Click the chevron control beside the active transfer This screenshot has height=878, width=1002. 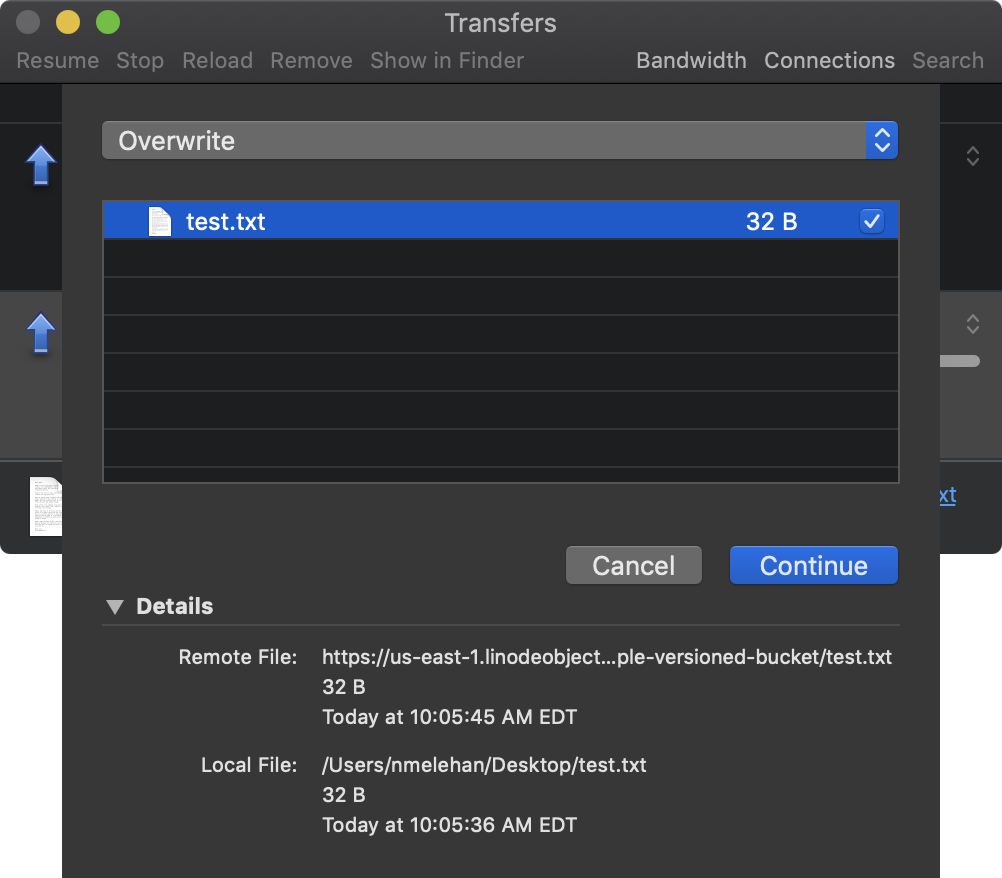point(973,324)
